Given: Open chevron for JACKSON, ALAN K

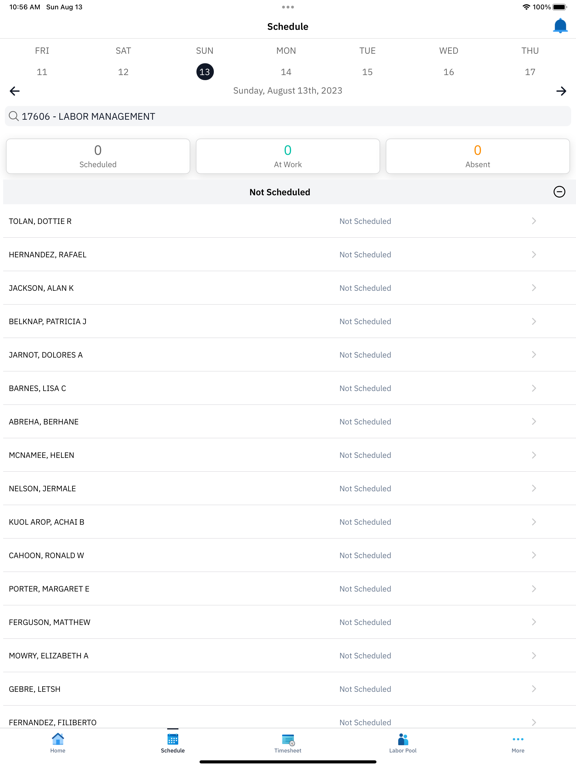Looking at the screenshot, I should click(x=534, y=288).
